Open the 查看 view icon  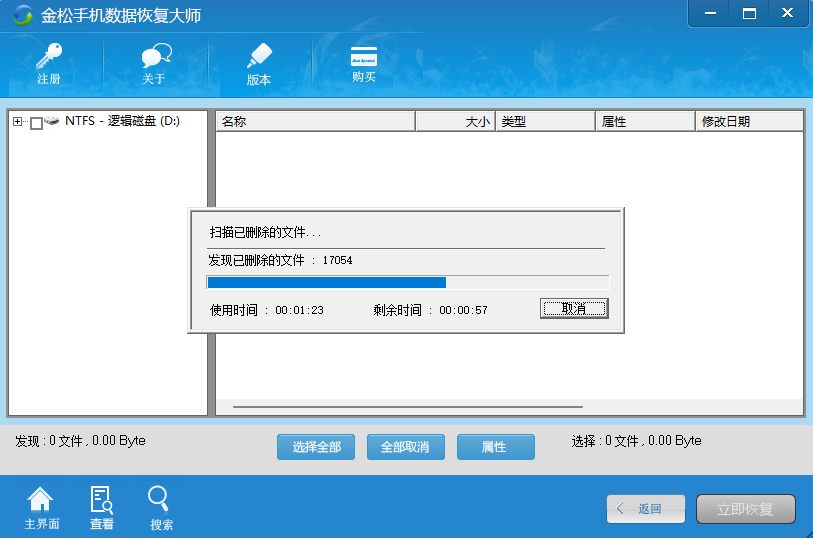click(102, 508)
